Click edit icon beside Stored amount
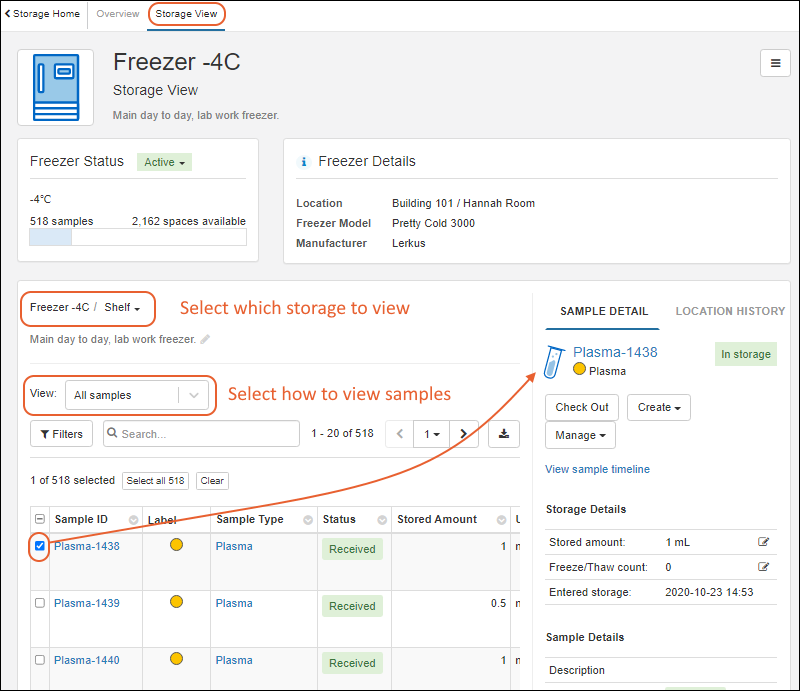 click(x=764, y=542)
